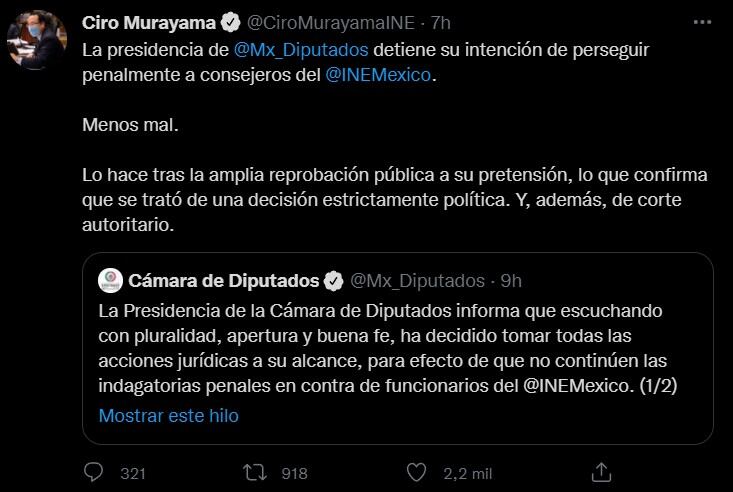Click the 7h timestamp of the tweet
This screenshot has width=733, height=492.
point(441,22)
